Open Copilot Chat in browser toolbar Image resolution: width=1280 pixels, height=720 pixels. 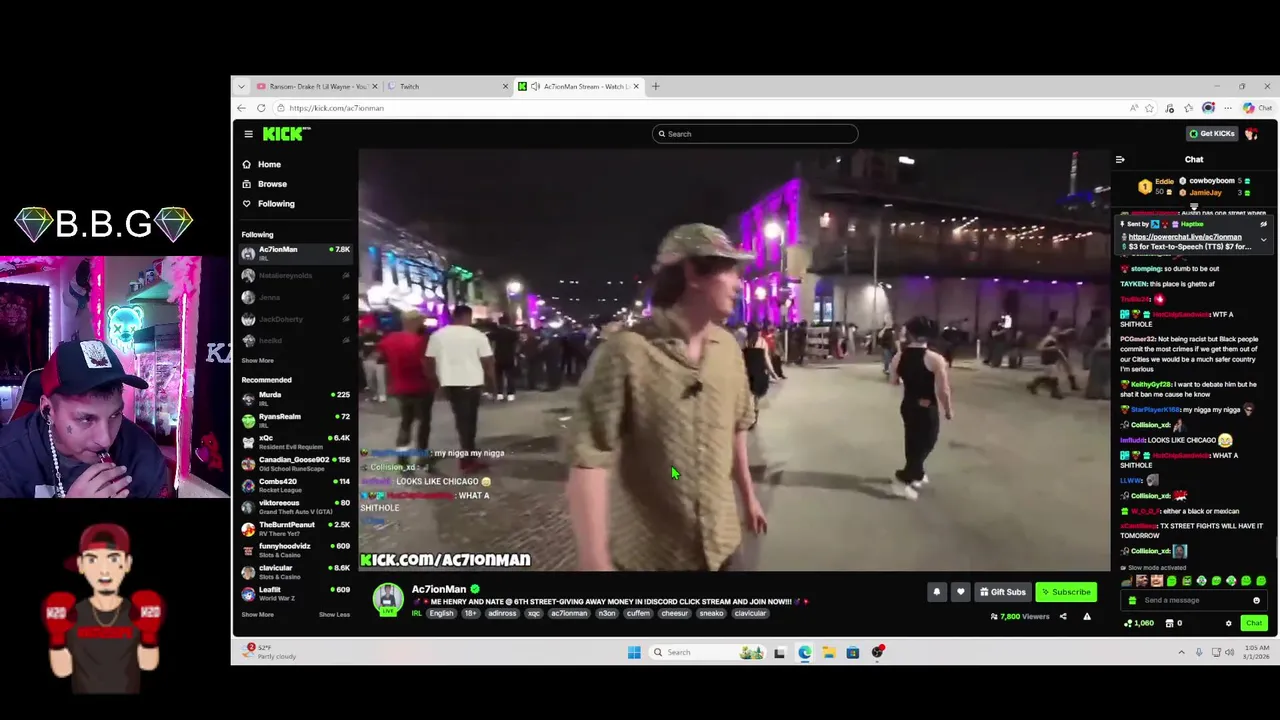(1257, 108)
